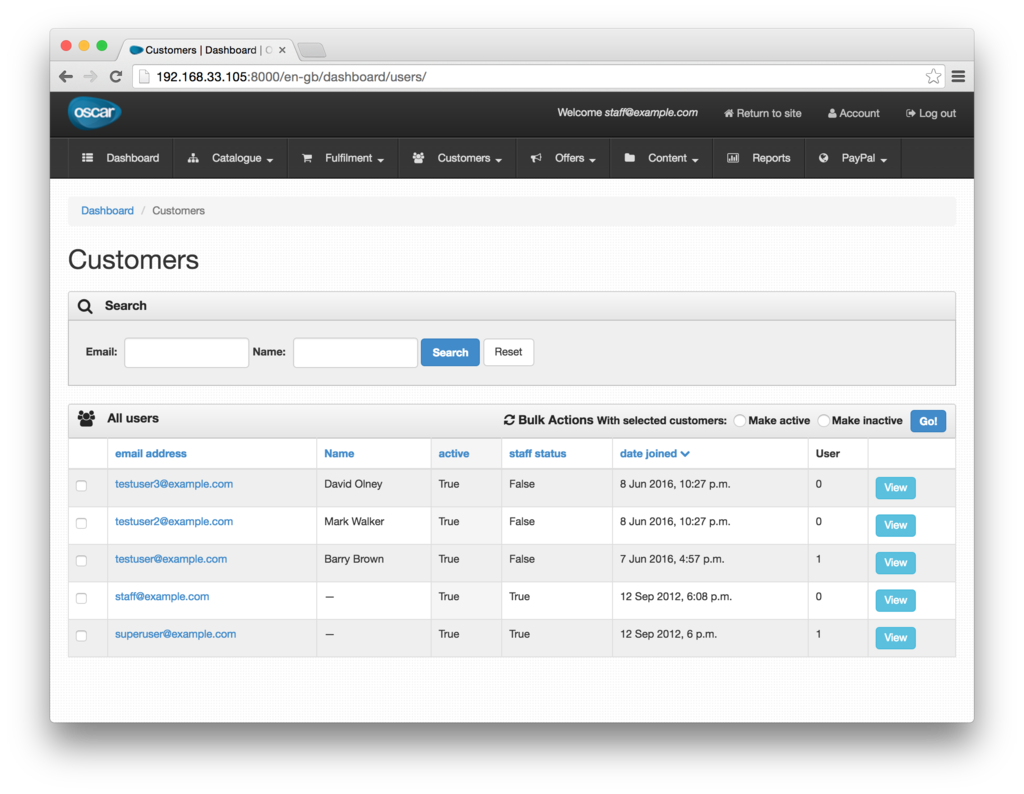The width and height of the screenshot is (1024, 794).
Task: Click the Bulk Actions refresh icon
Action: coord(509,420)
